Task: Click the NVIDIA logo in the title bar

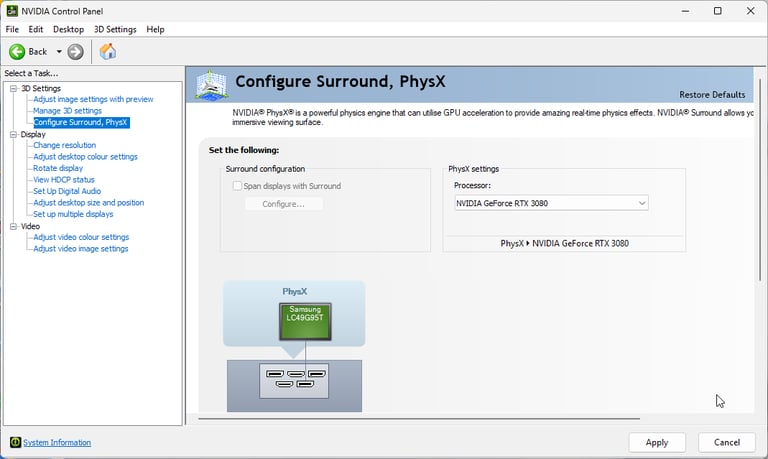Action: 12,10
